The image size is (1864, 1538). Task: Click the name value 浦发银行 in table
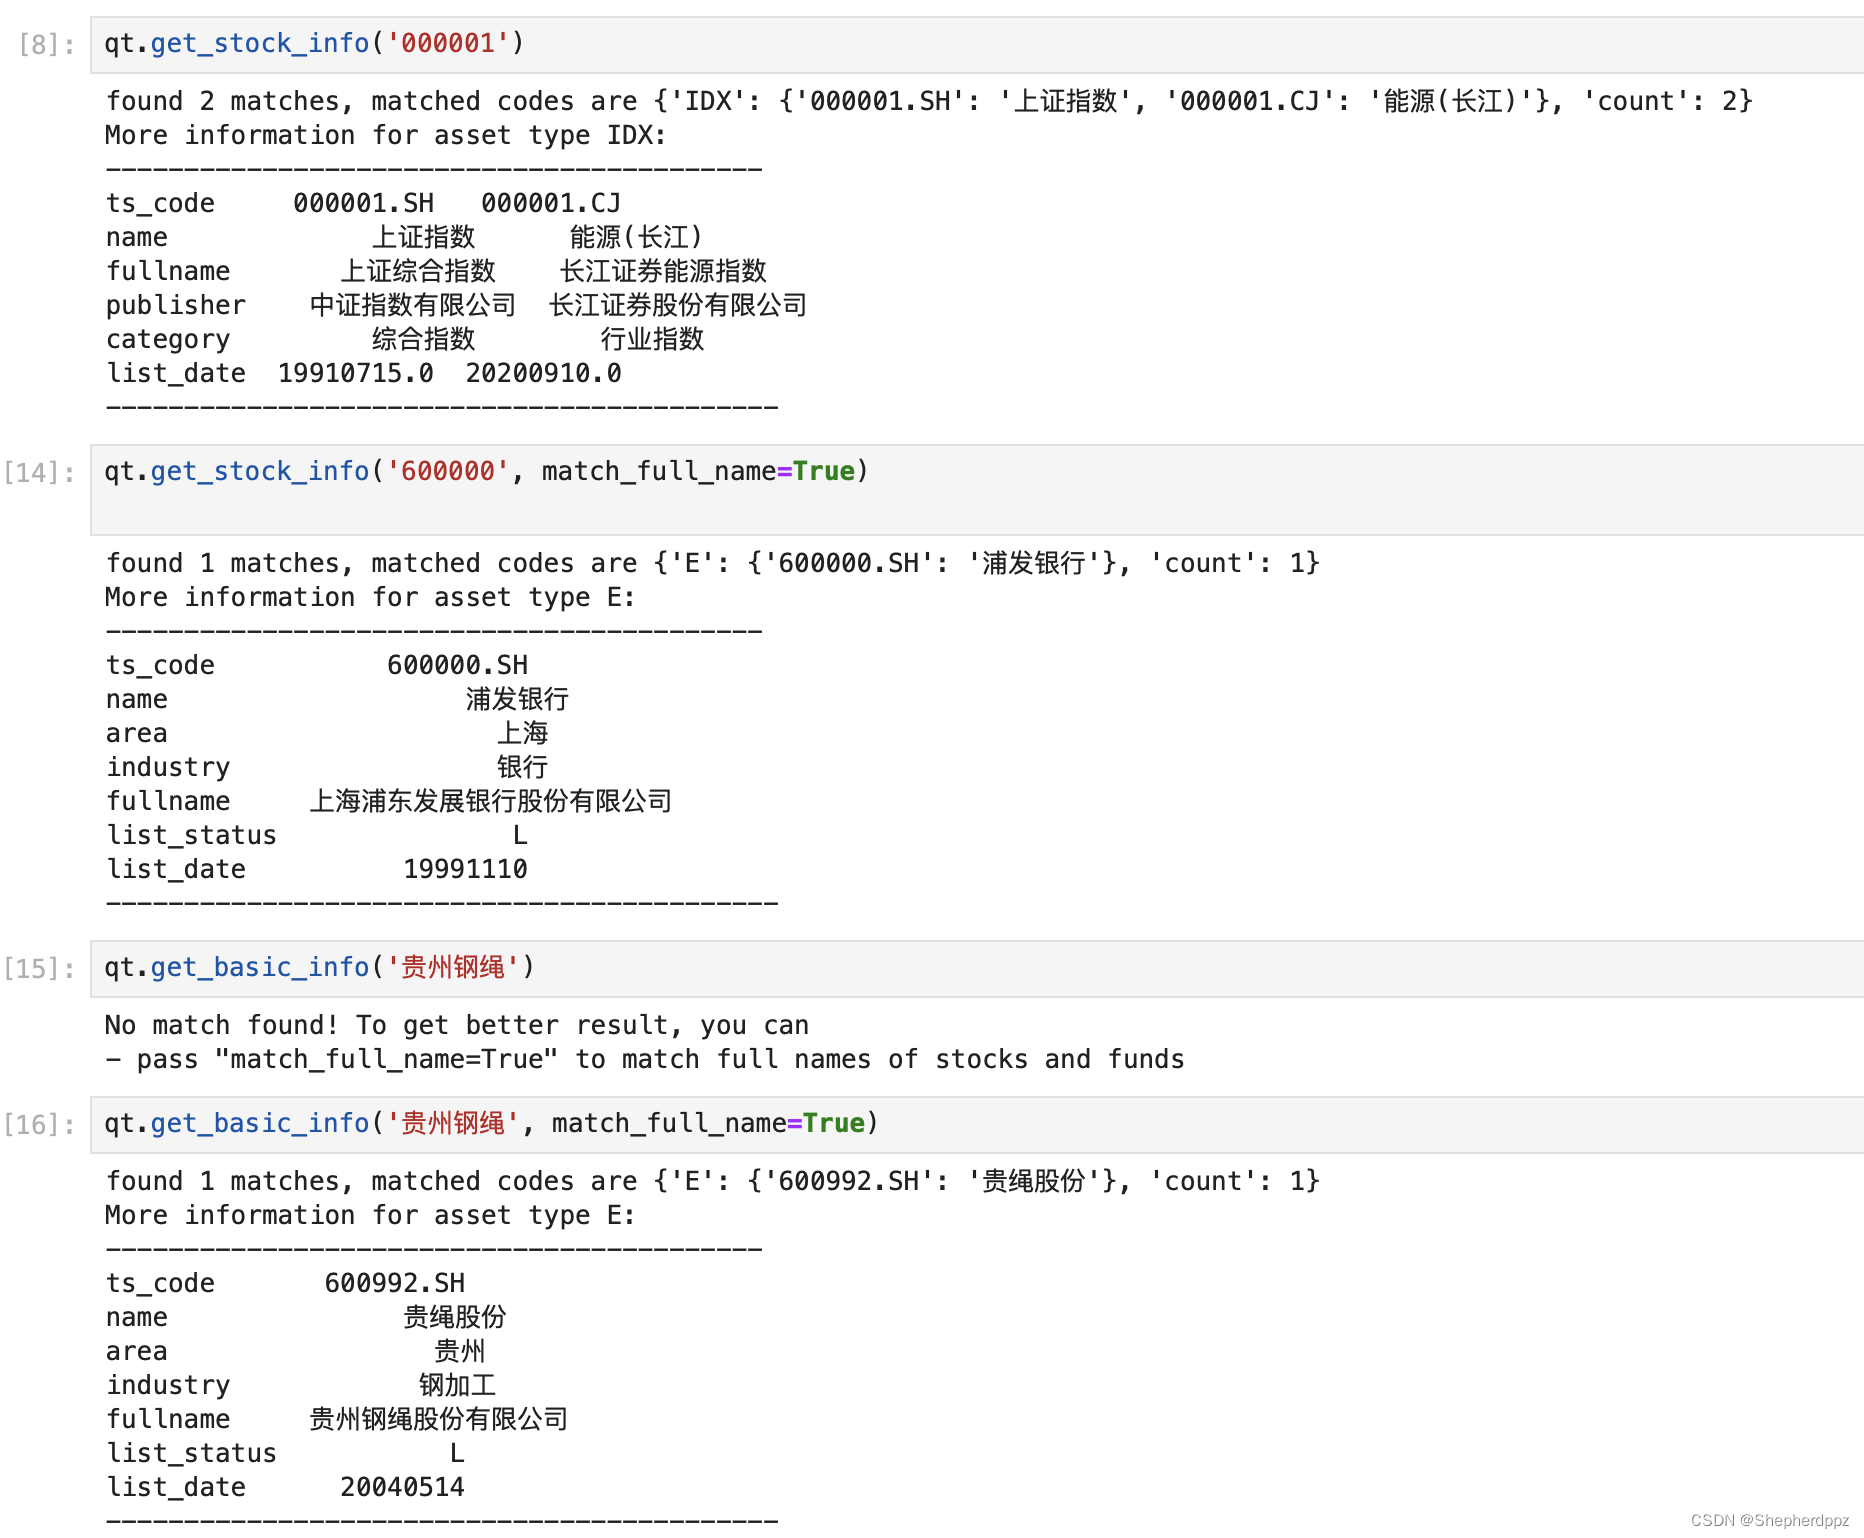click(517, 700)
